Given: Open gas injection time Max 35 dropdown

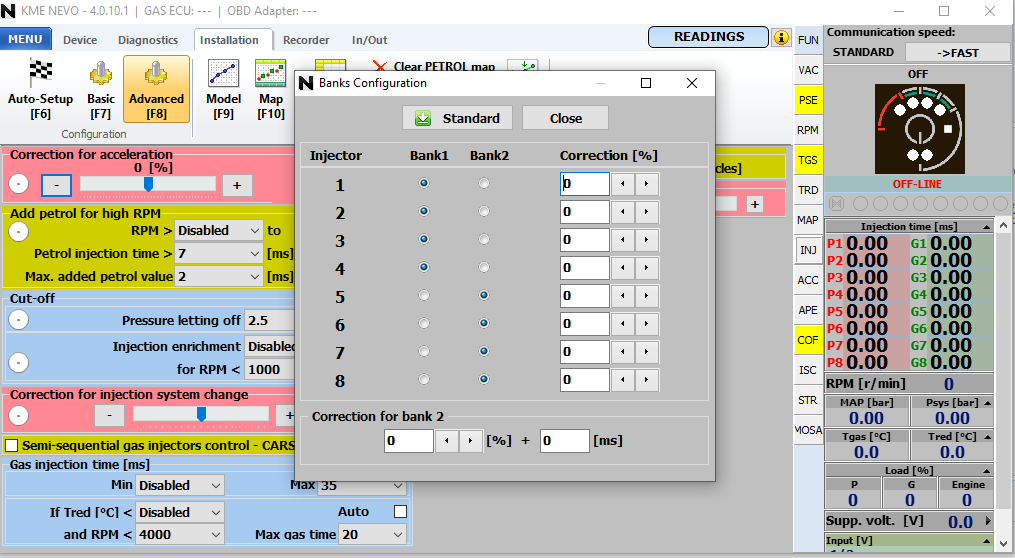Looking at the screenshot, I should click(x=362, y=485).
